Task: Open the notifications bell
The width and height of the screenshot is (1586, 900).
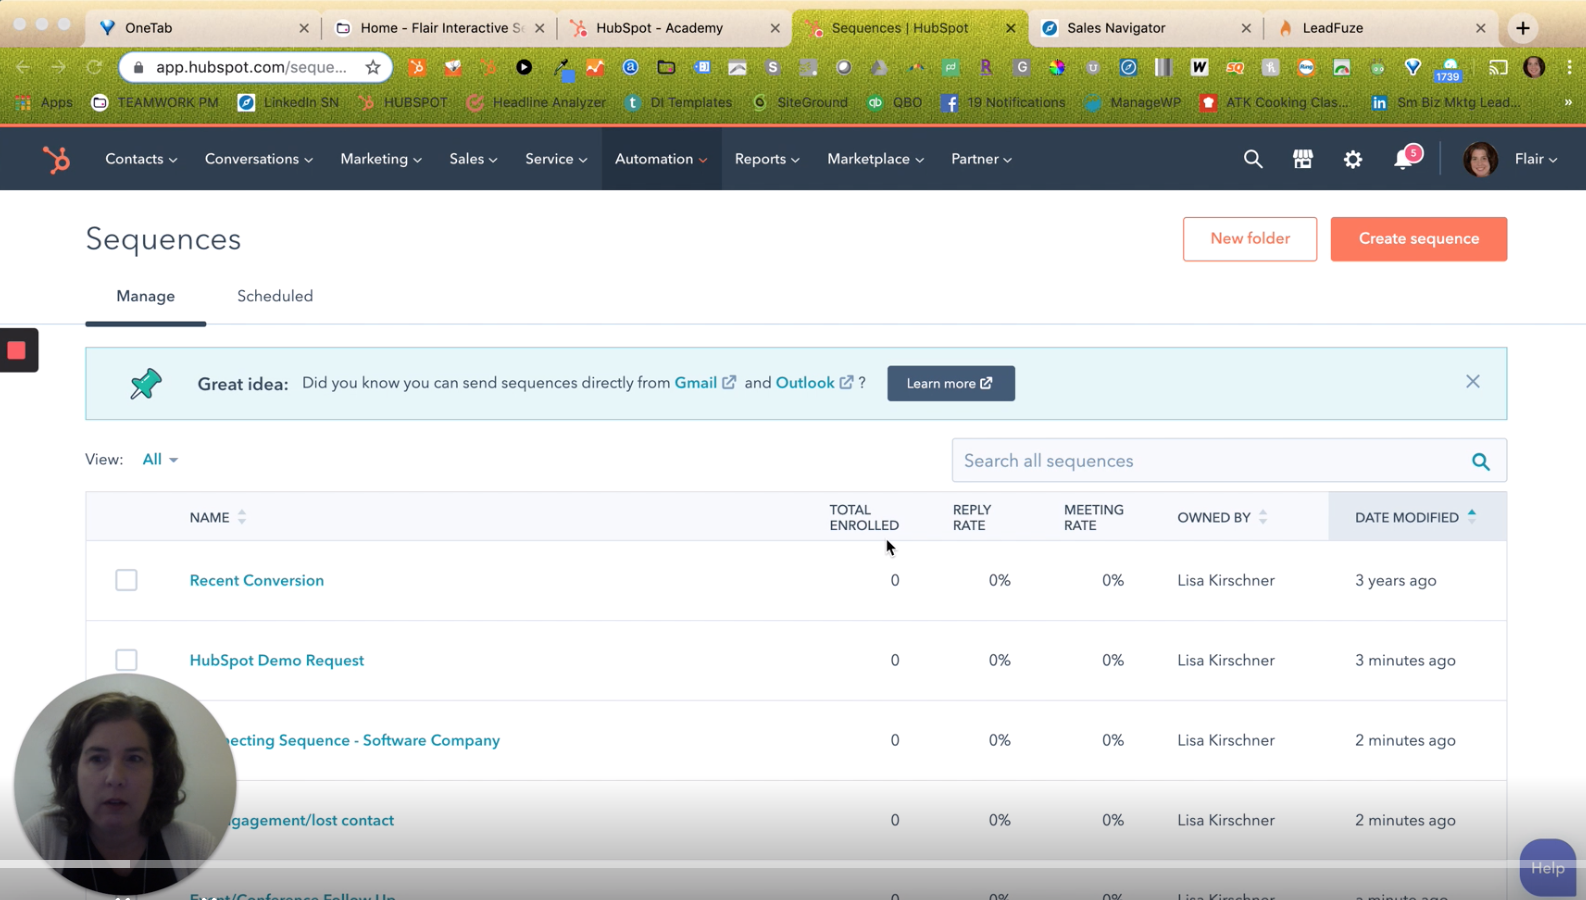Action: point(1403,159)
